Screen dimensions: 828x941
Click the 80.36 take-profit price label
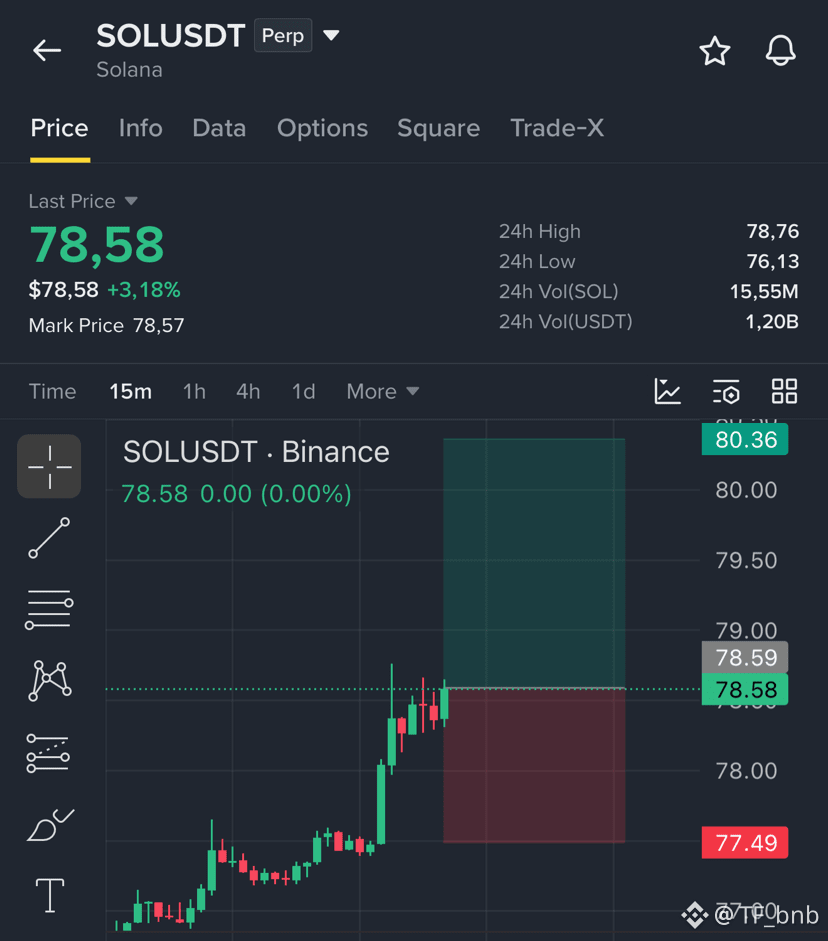[x=745, y=439]
